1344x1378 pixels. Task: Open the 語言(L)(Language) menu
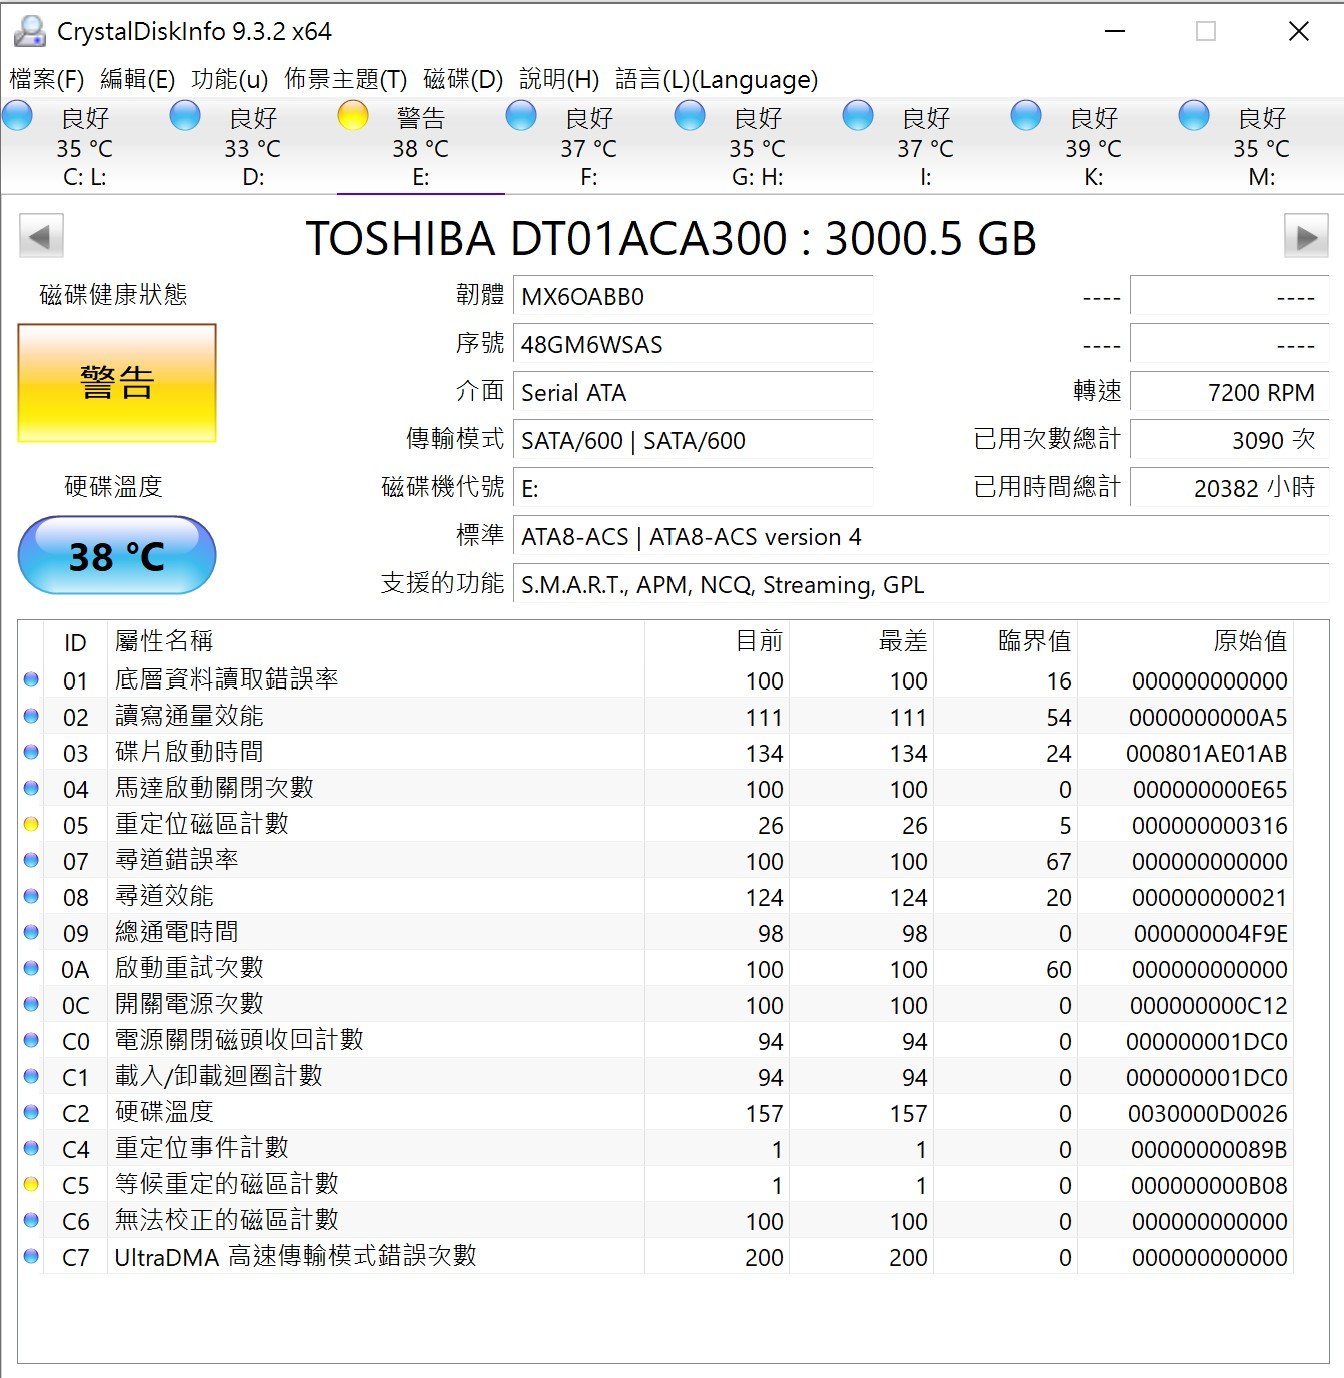[716, 79]
